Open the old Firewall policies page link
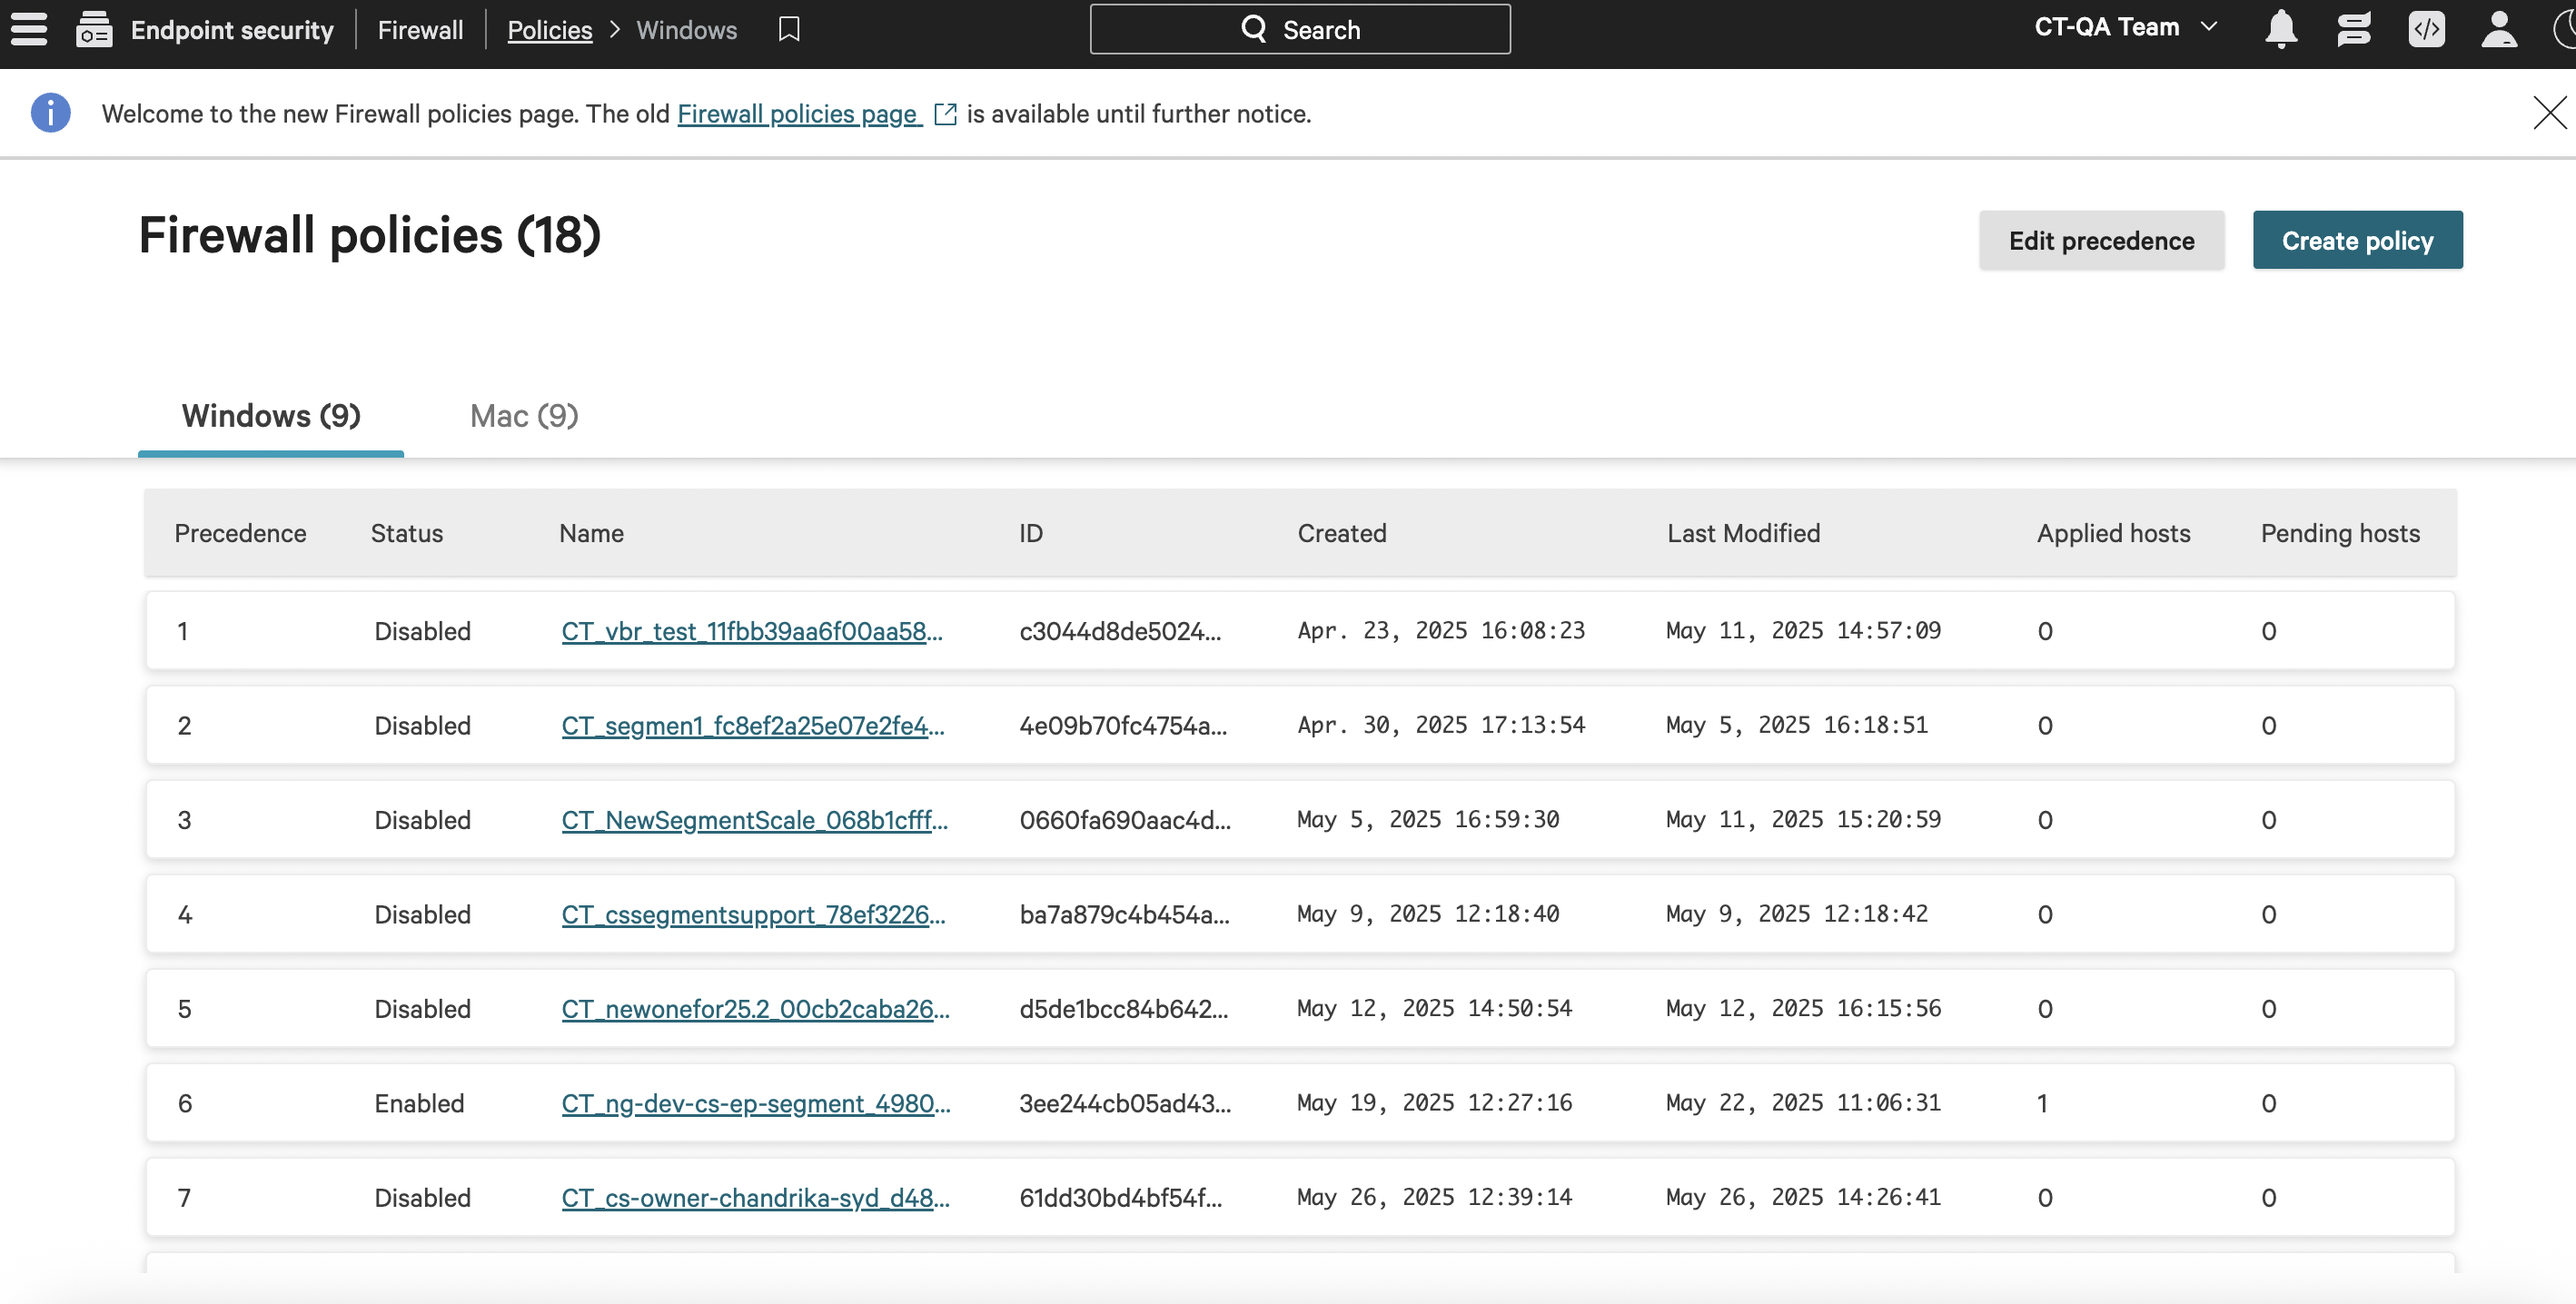This screenshot has width=2576, height=1304. (799, 114)
